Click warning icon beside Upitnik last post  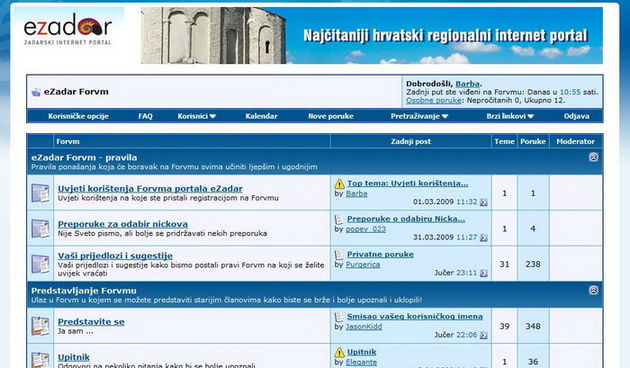click(340, 352)
